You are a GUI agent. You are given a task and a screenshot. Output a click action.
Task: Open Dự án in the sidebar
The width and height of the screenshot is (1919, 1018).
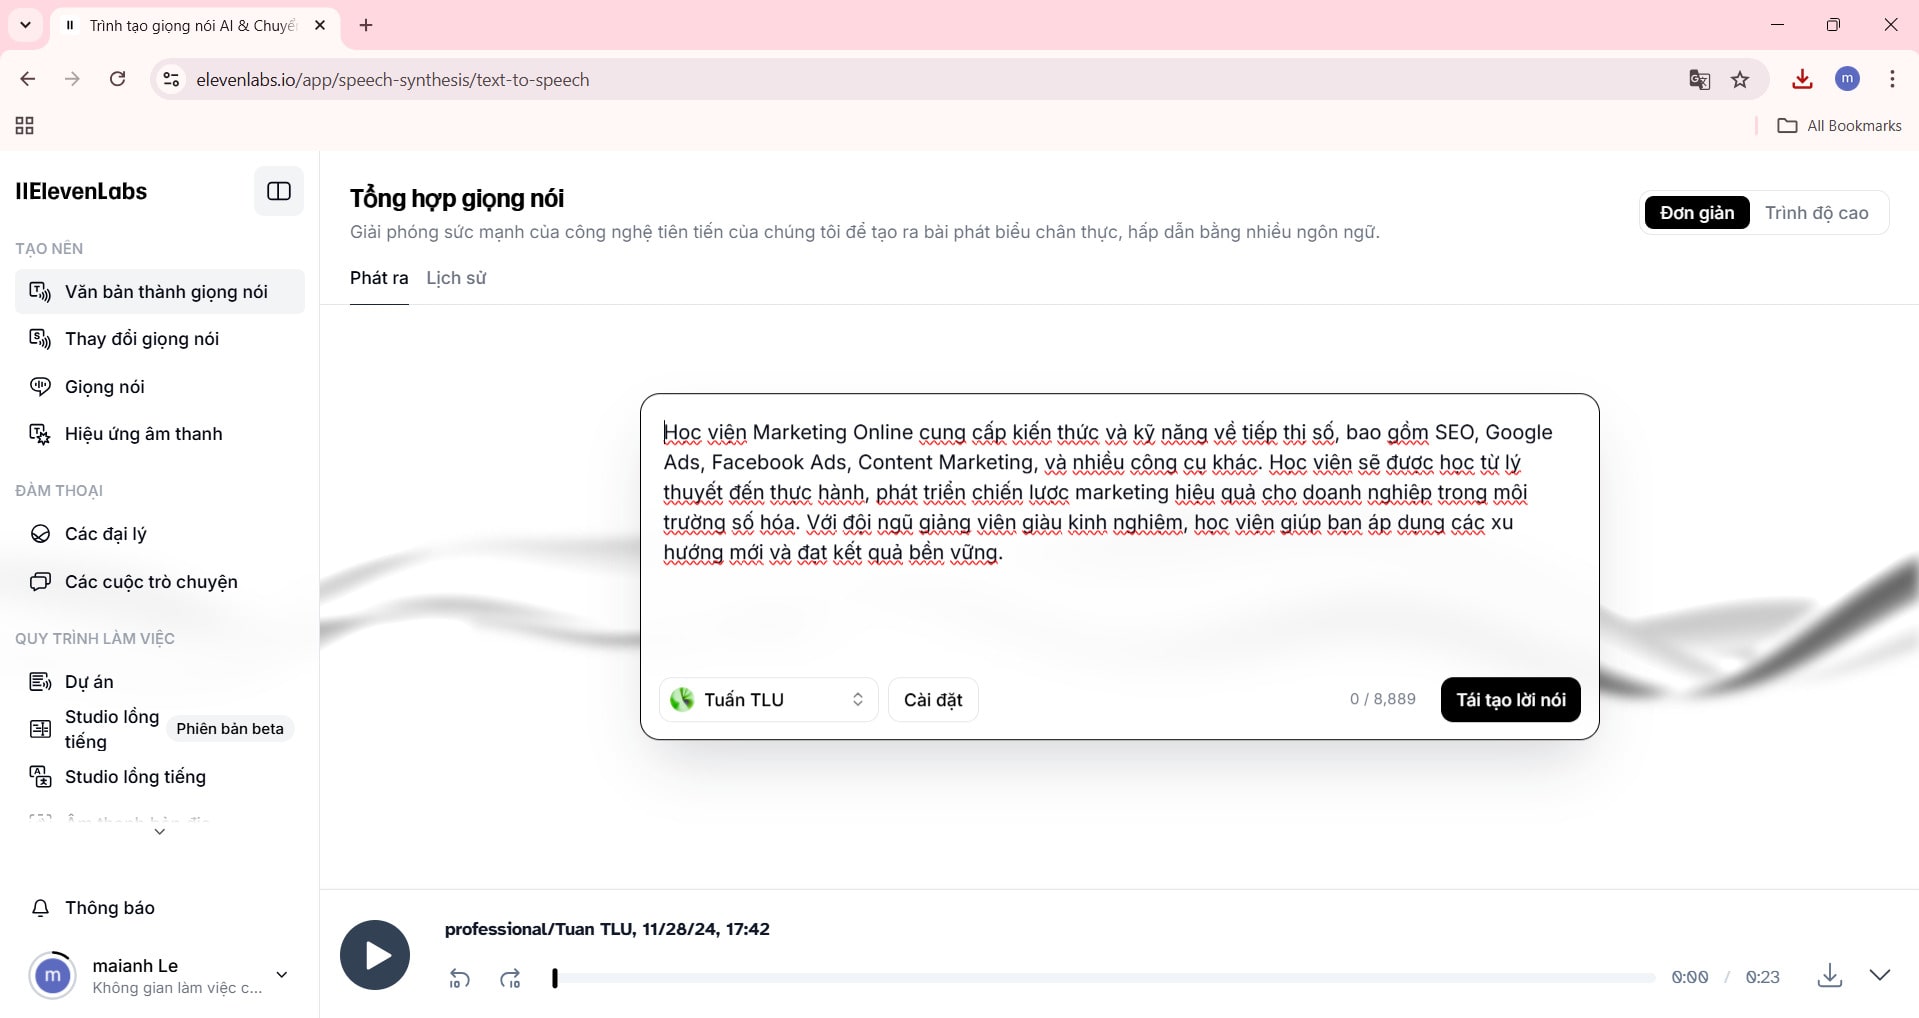coord(160,682)
